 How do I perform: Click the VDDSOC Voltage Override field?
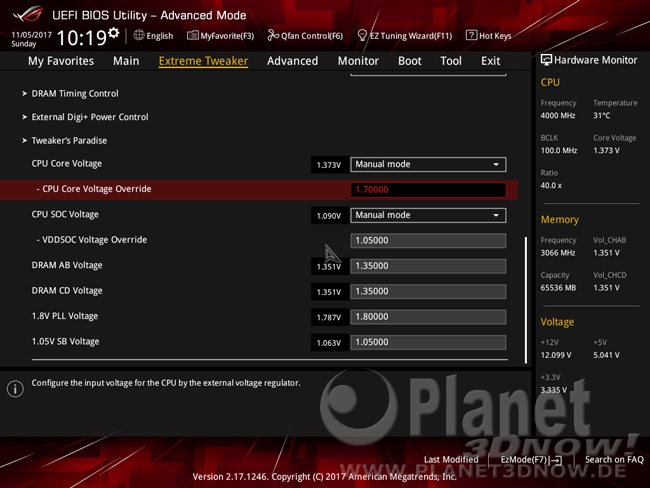(428, 240)
